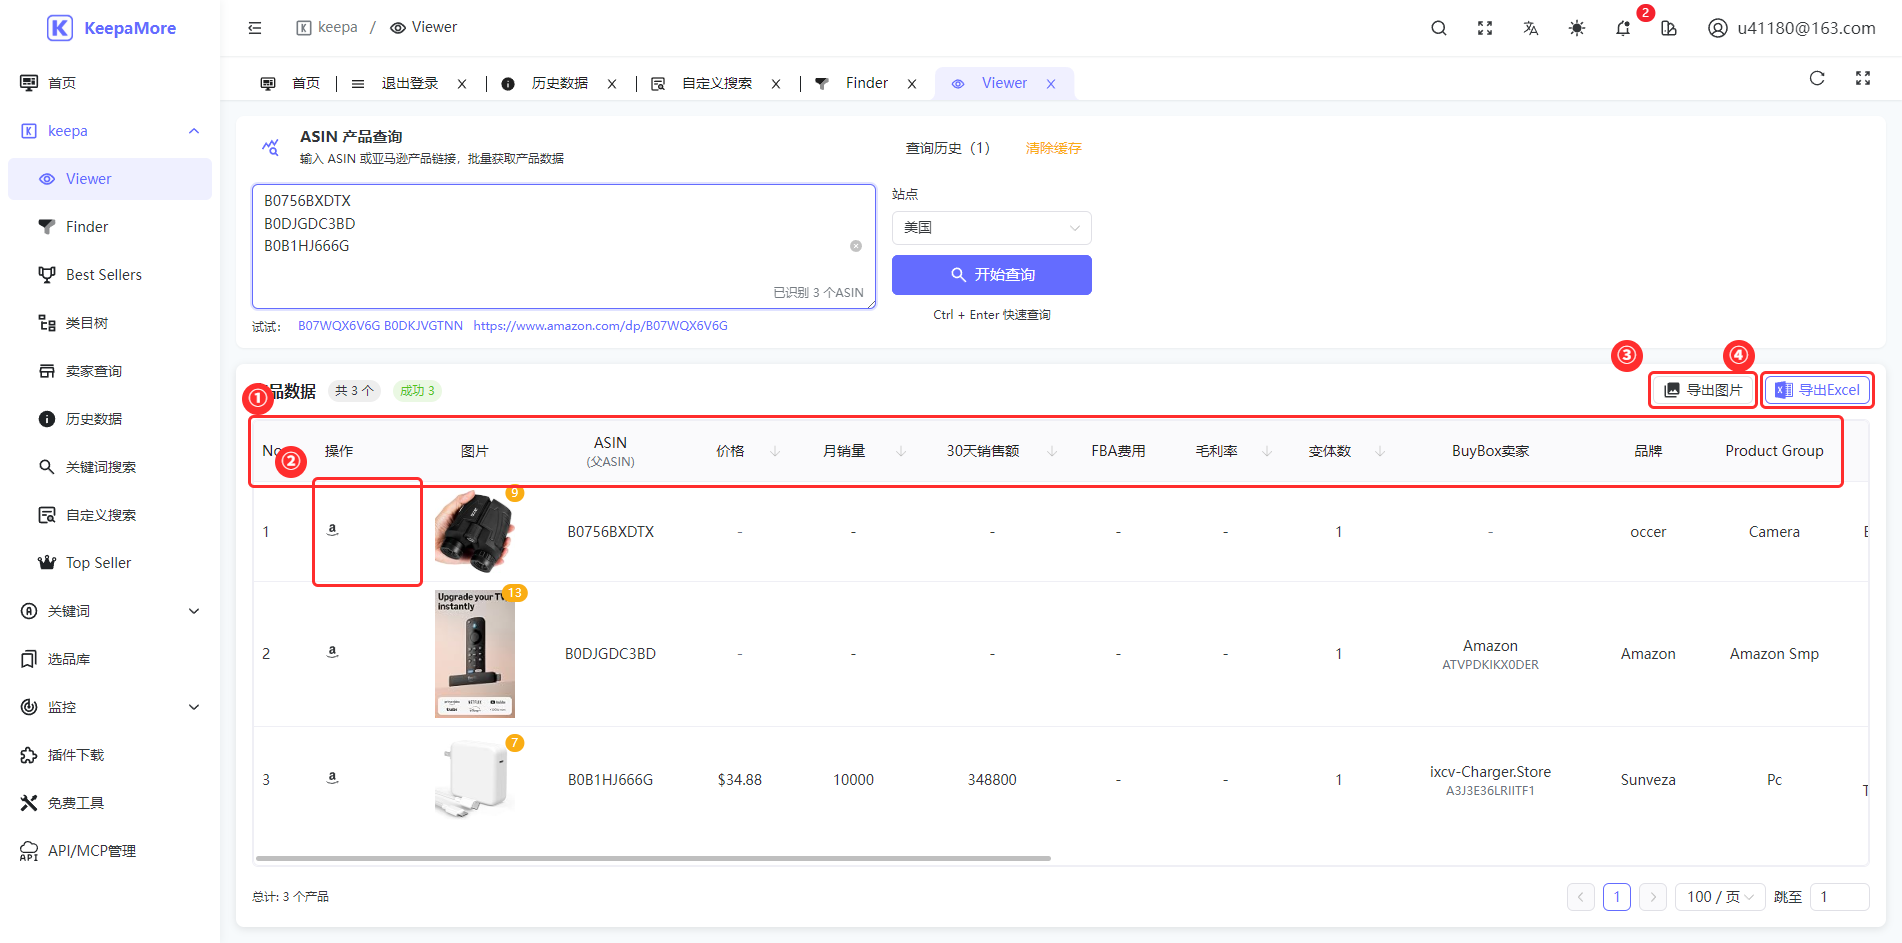The width and height of the screenshot is (1902, 943).
Task: Refresh the current tab page
Action: pyautogui.click(x=1817, y=78)
